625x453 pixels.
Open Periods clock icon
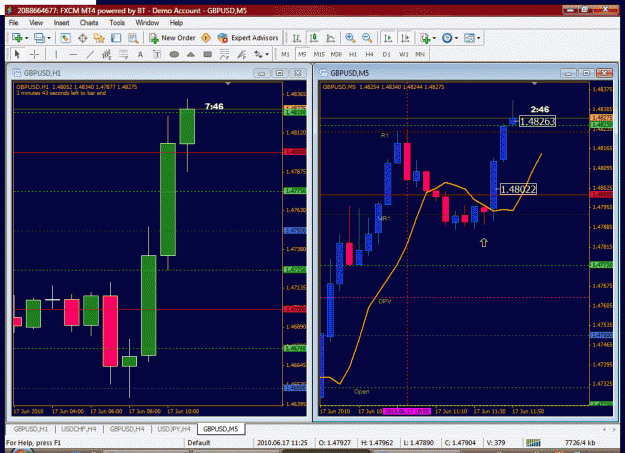447,38
